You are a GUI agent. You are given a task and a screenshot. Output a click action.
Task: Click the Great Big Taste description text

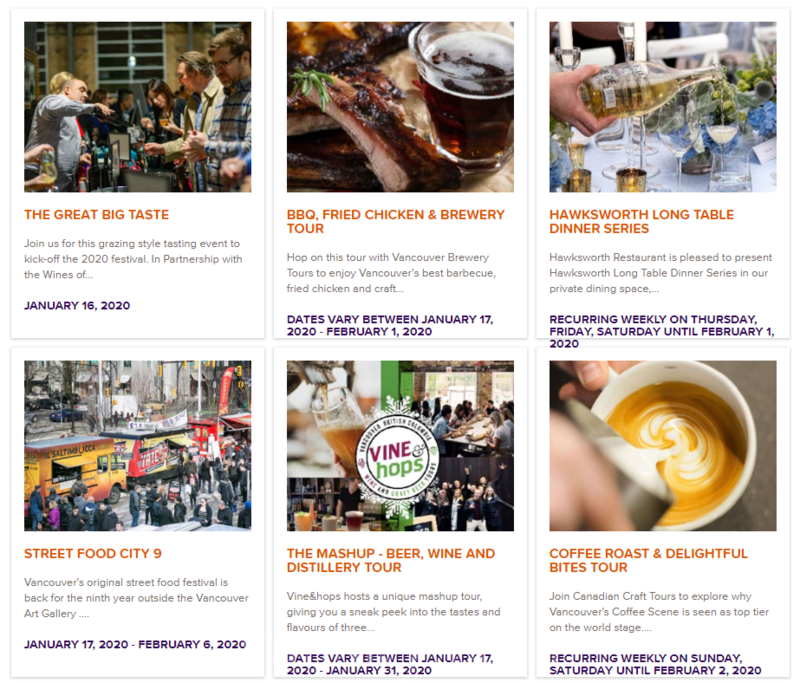tap(133, 259)
